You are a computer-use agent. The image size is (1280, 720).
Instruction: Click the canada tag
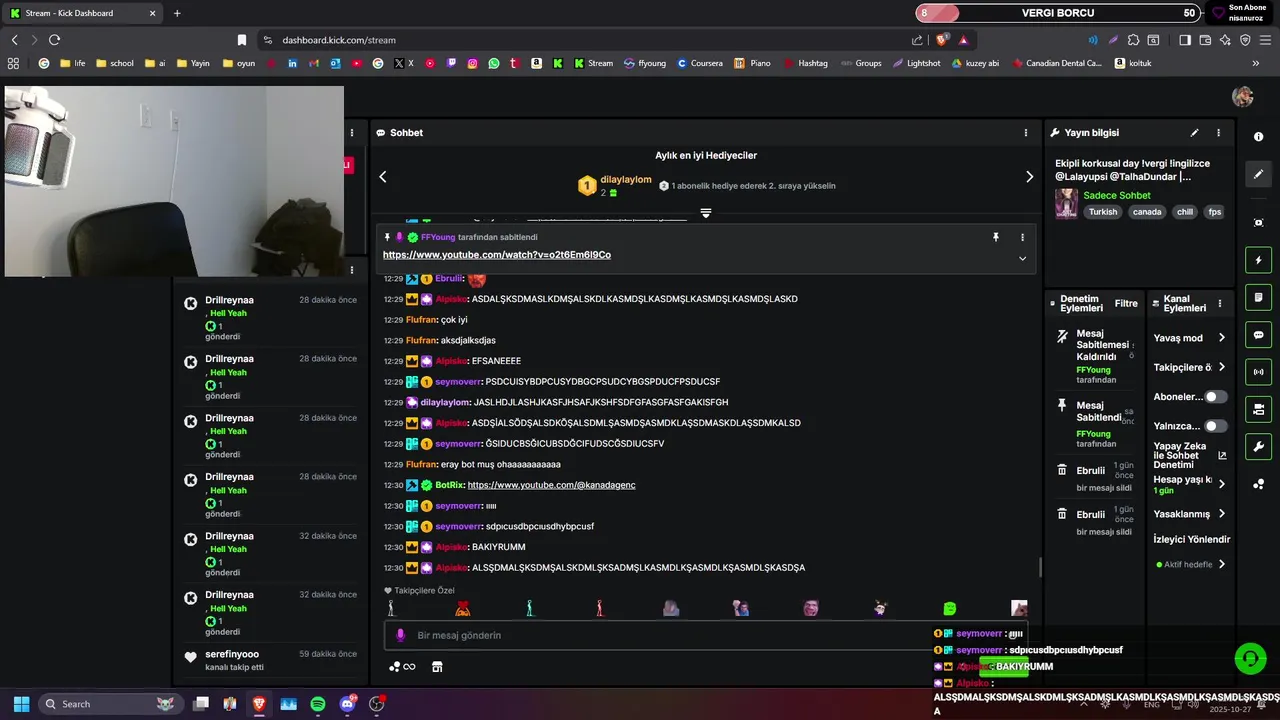pyautogui.click(x=1146, y=212)
